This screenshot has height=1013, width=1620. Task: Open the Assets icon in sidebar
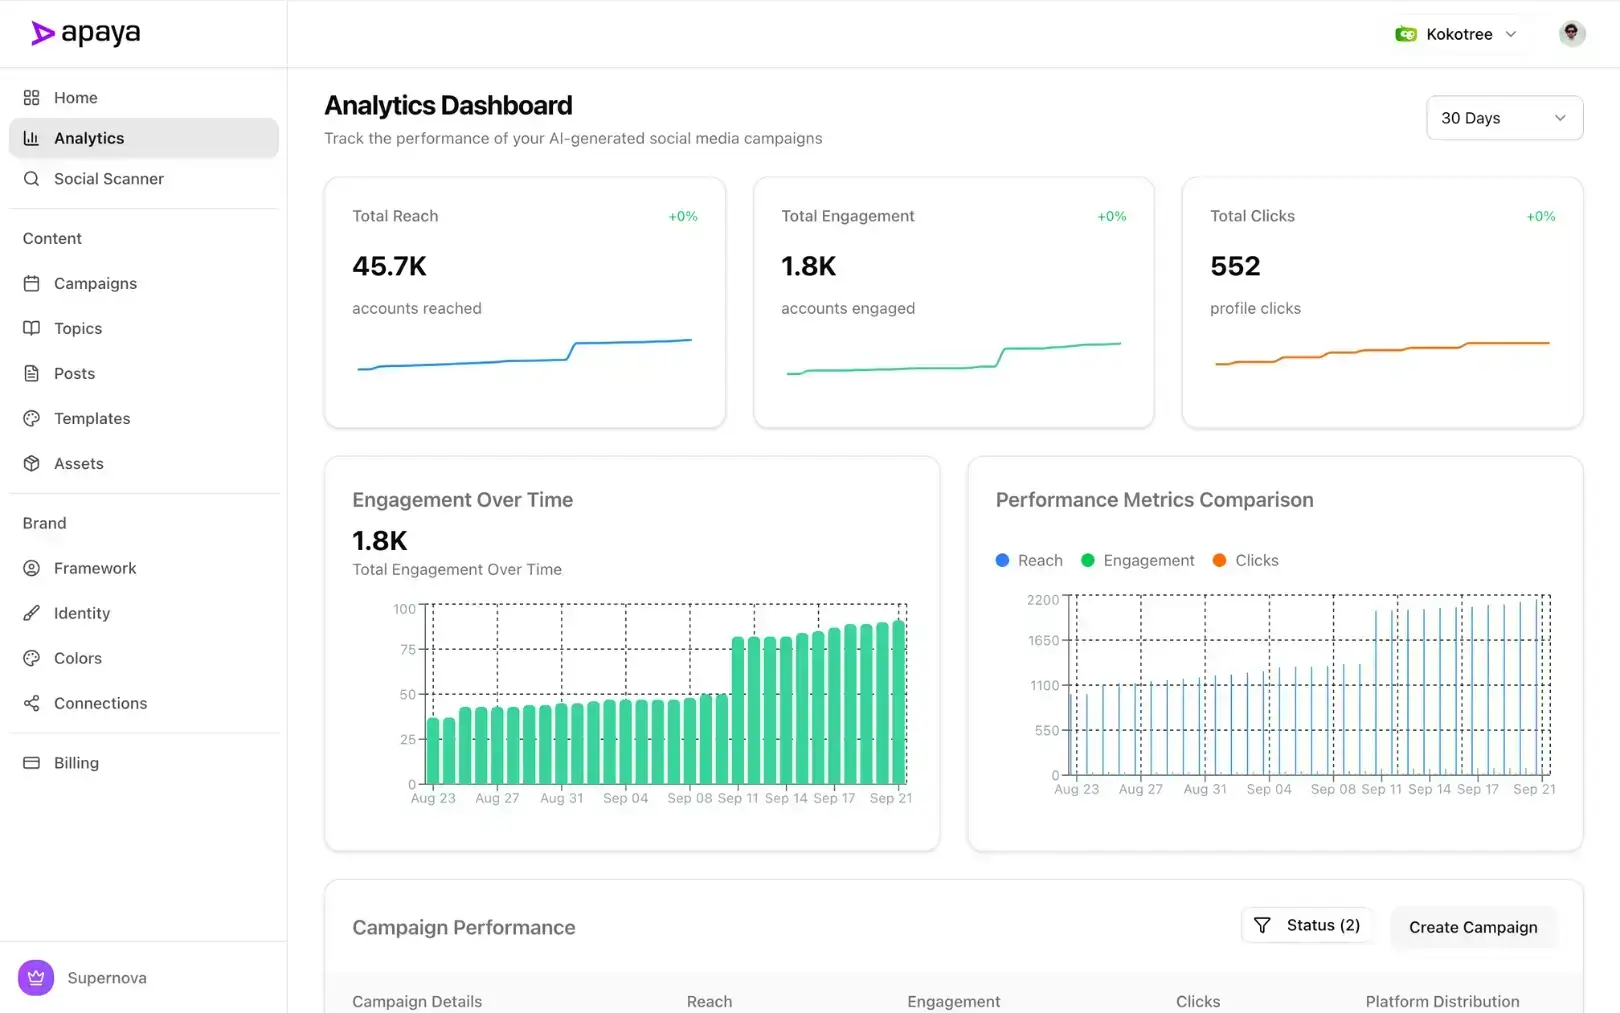pyautogui.click(x=31, y=463)
